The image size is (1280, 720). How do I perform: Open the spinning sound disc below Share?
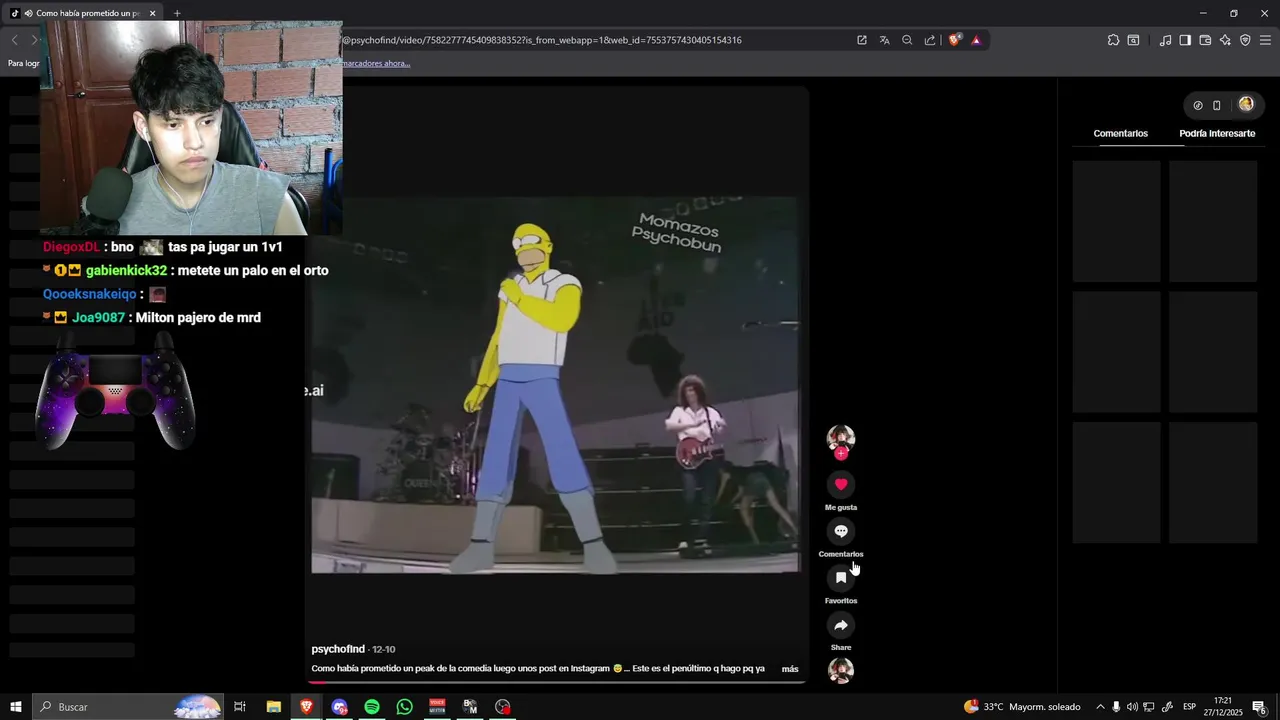pos(841,671)
